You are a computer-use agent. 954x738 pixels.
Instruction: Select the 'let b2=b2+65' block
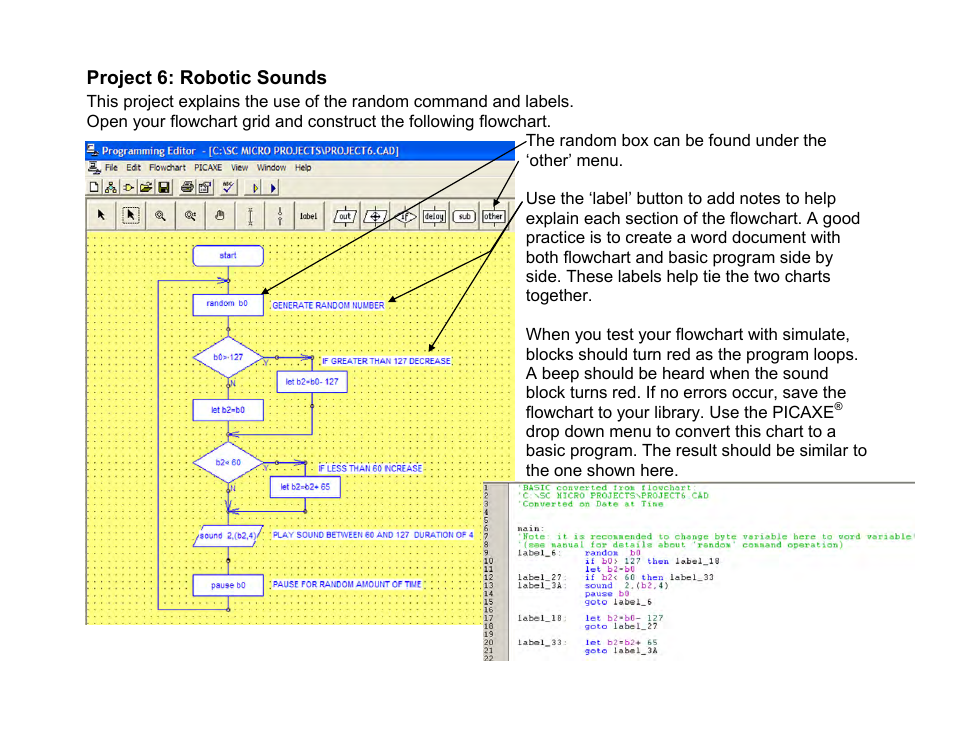[x=305, y=487]
